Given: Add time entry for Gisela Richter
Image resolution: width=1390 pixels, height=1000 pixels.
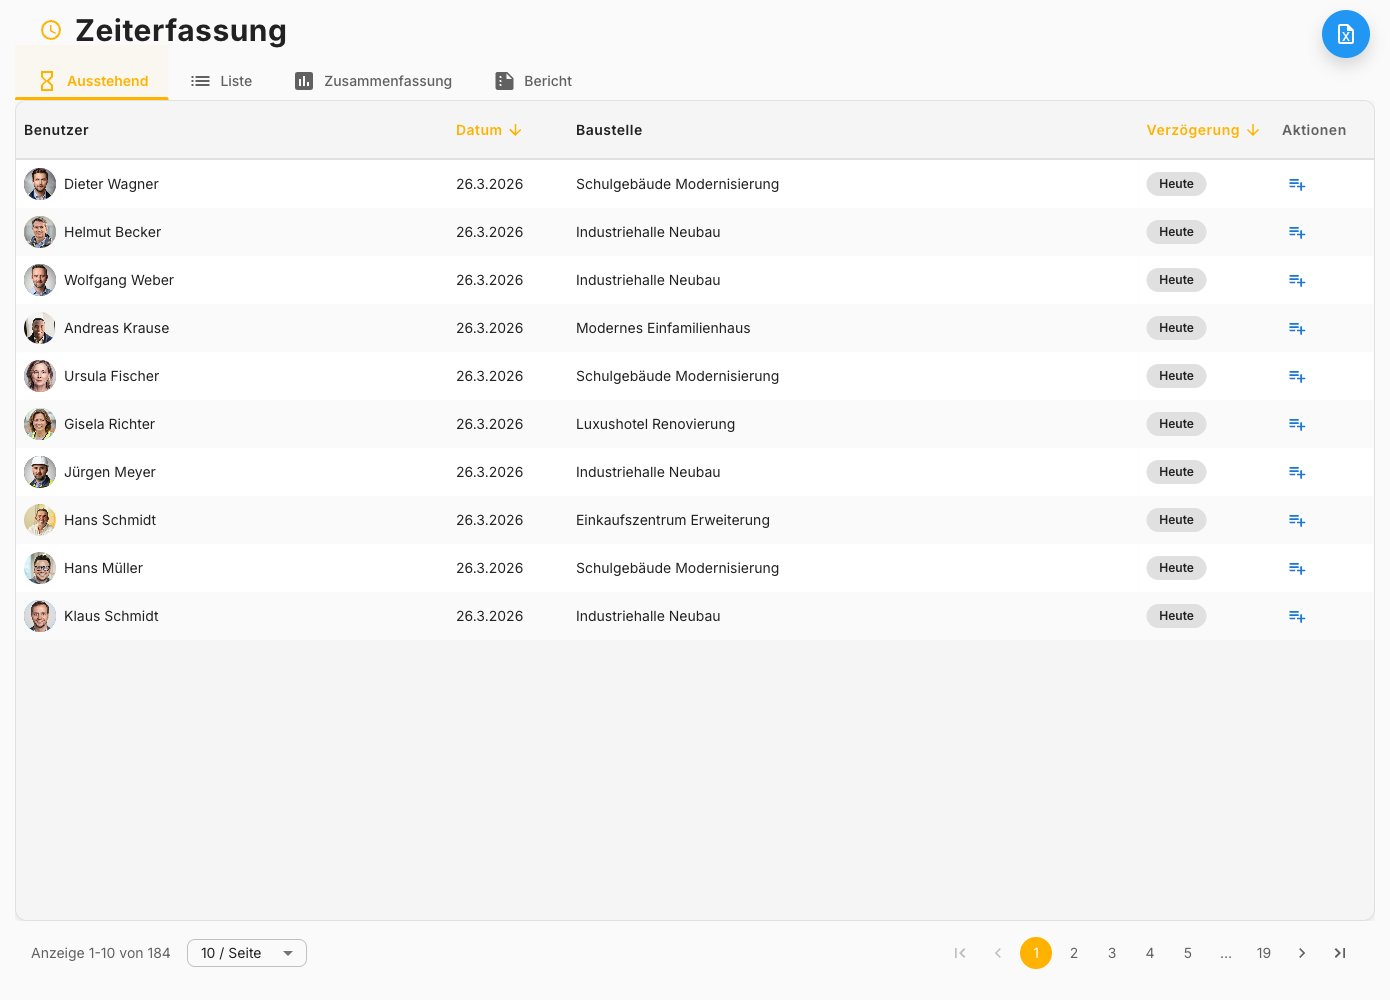Looking at the screenshot, I should click(1296, 424).
